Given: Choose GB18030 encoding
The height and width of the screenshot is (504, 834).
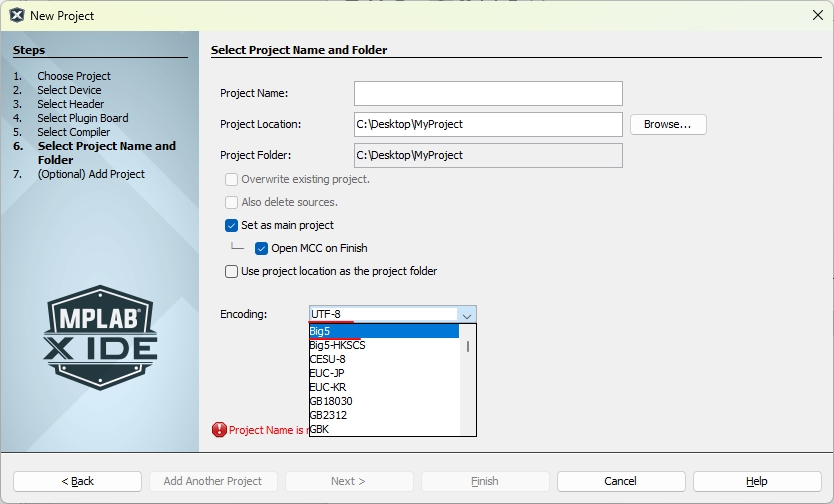Looking at the screenshot, I should pyautogui.click(x=383, y=401).
